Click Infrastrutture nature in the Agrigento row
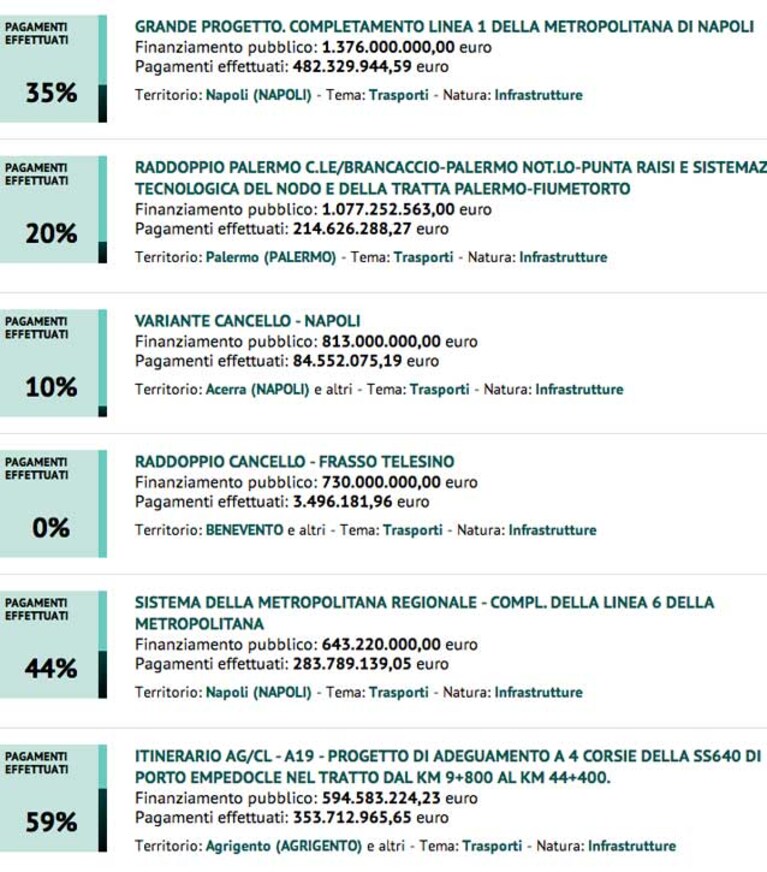The height and width of the screenshot is (872, 767). pyautogui.click(x=632, y=846)
